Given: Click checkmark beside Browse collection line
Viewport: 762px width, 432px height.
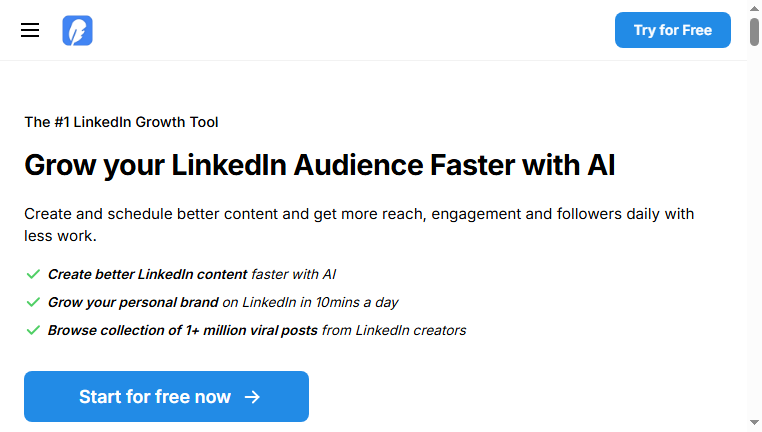Looking at the screenshot, I should tap(33, 330).
